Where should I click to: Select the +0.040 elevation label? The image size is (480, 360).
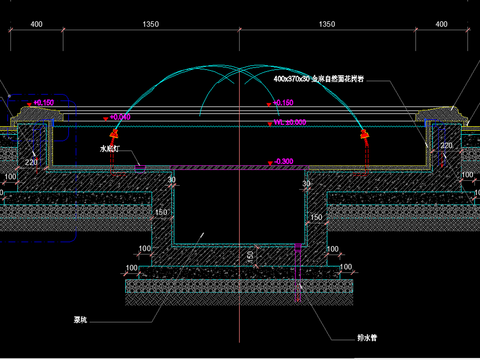coord(120,117)
